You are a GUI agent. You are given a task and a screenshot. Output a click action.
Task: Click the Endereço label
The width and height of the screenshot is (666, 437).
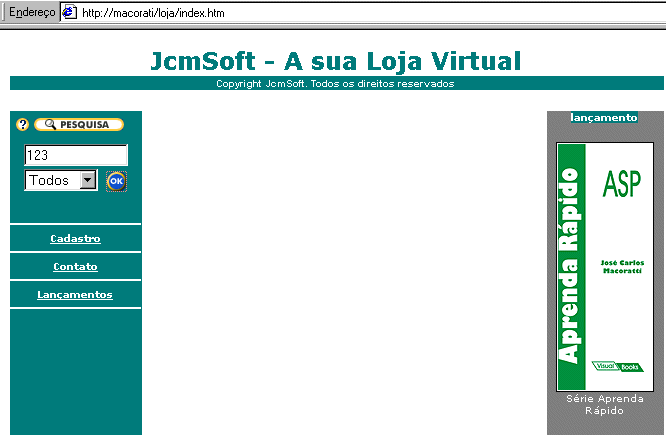[x=32, y=12]
